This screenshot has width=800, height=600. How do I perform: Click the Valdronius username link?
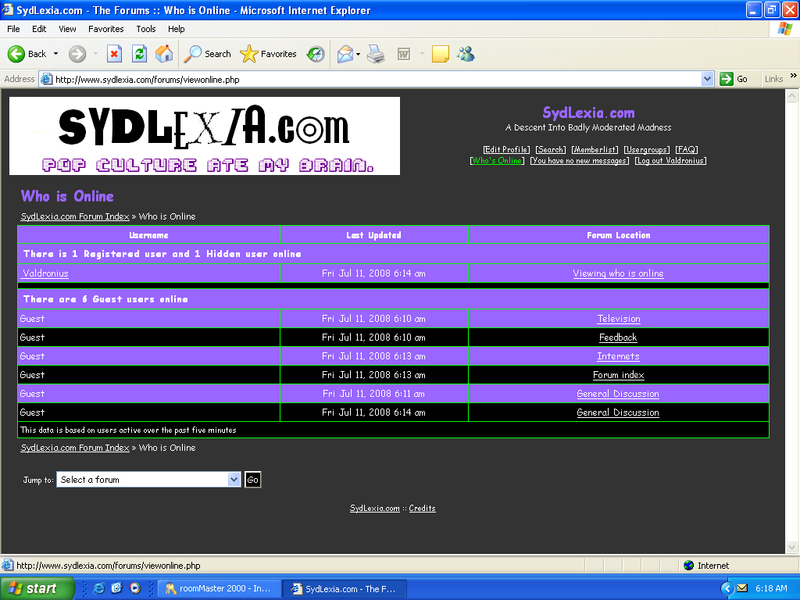click(45, 273)
